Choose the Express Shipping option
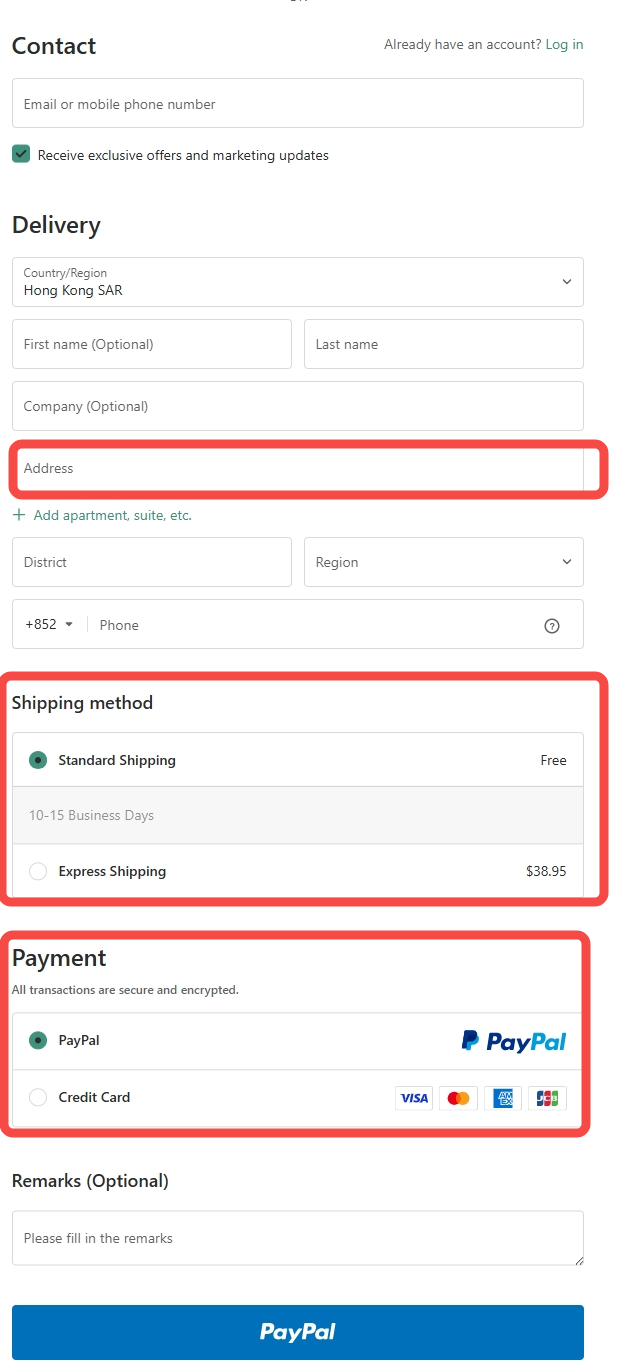This screenshot has height=1362, width=638. coord(38,871)
